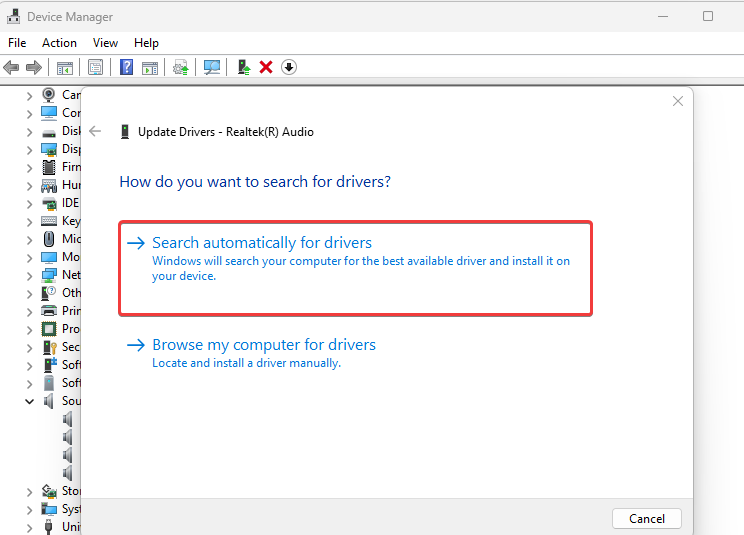Click the Monitors category icon
This screenshot has height=535, width=744.
pyautogui.click(x=49, y=257)
